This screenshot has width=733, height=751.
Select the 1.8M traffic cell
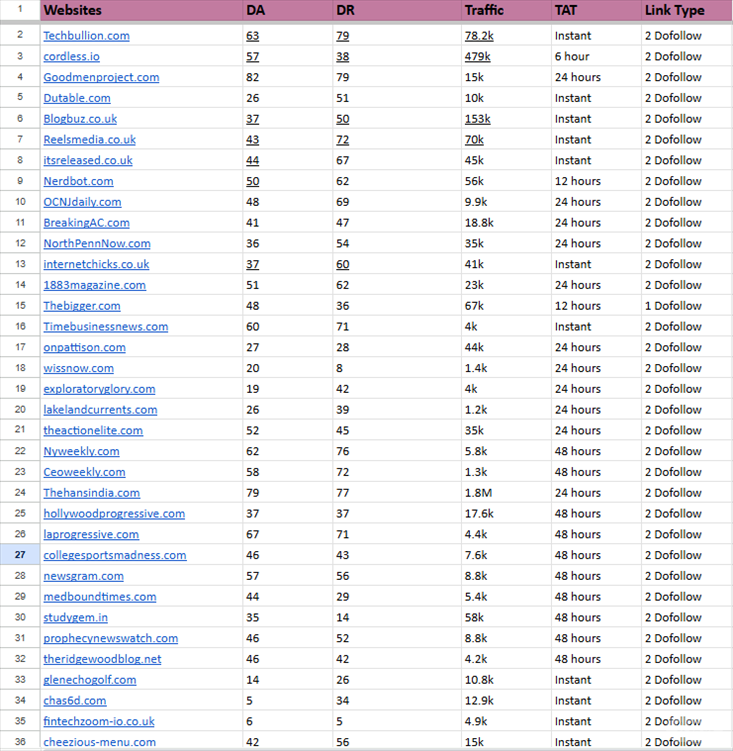tap(506, 493)
